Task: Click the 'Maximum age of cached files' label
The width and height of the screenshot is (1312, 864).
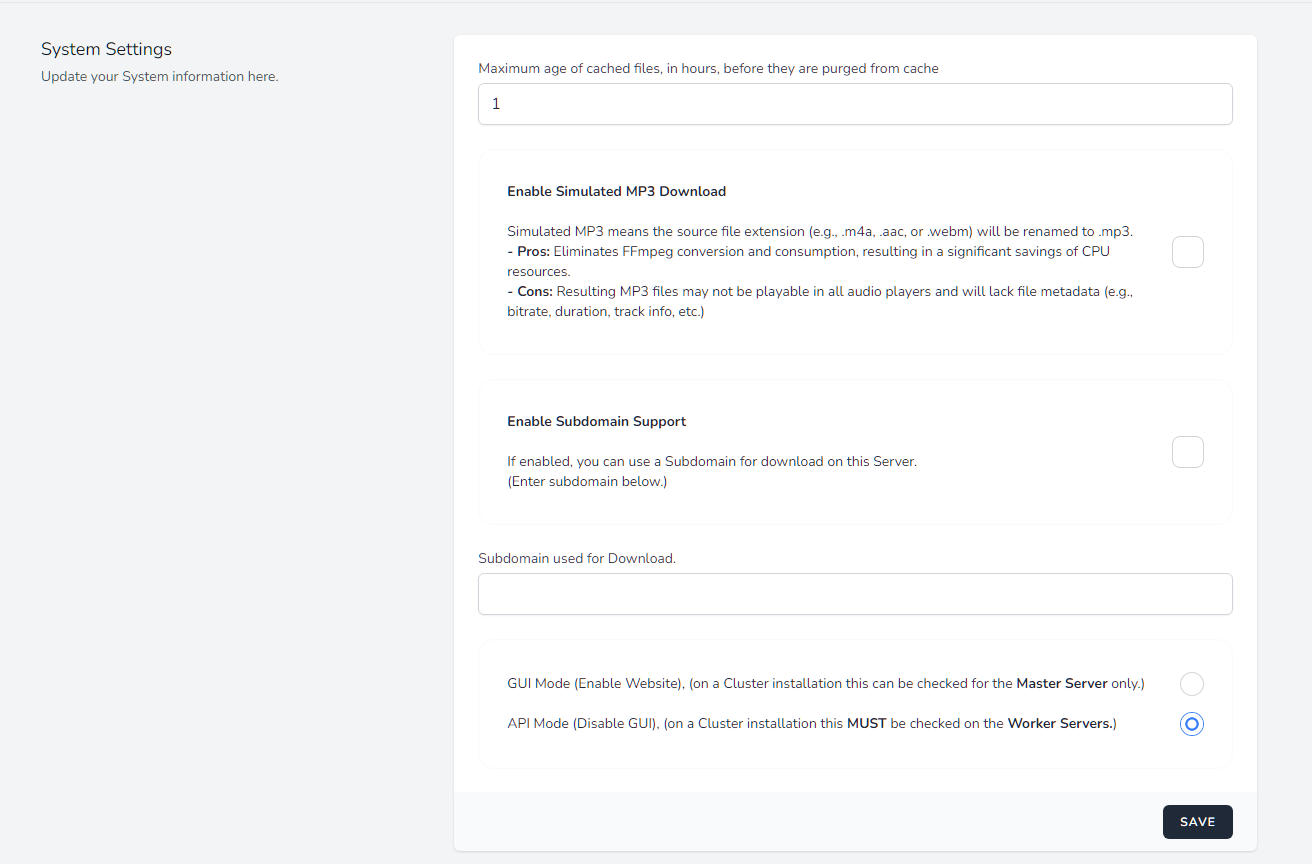Action: coord(708,68)
